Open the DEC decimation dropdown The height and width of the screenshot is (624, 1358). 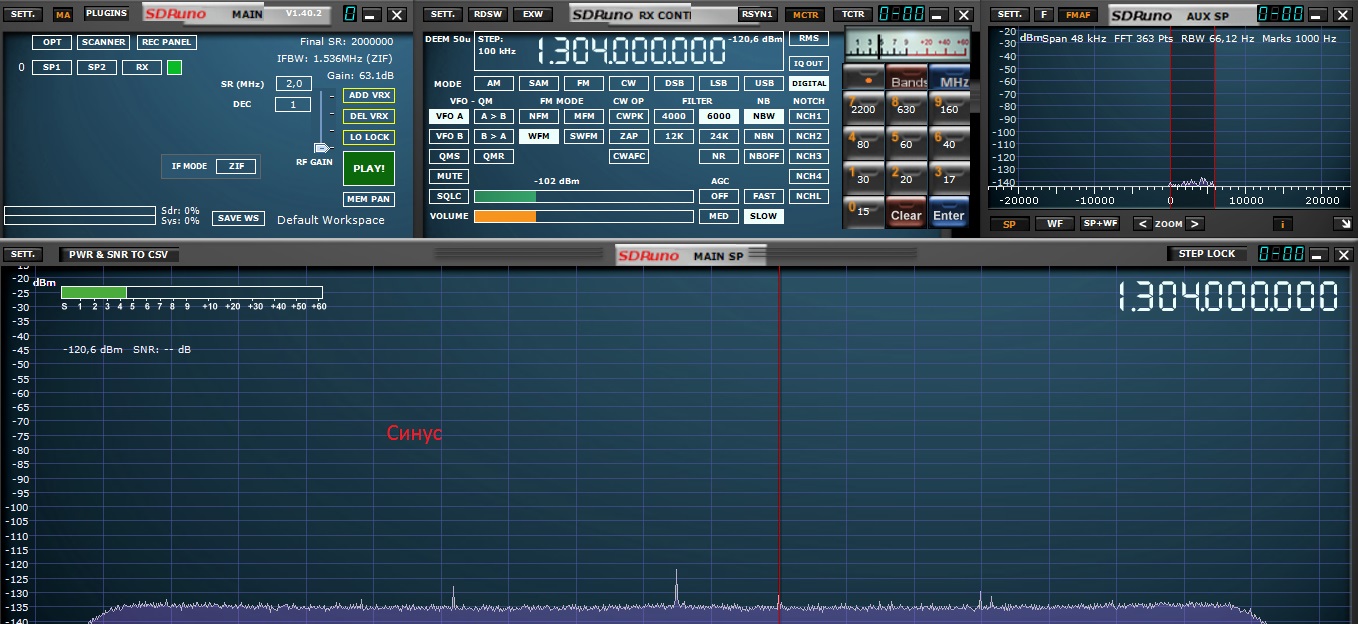click(x=293, y=104)
